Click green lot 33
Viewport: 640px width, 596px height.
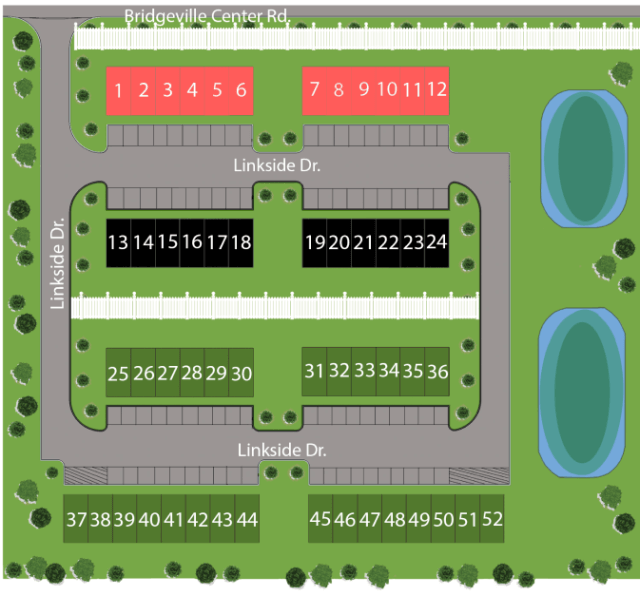tap(364, 371)
